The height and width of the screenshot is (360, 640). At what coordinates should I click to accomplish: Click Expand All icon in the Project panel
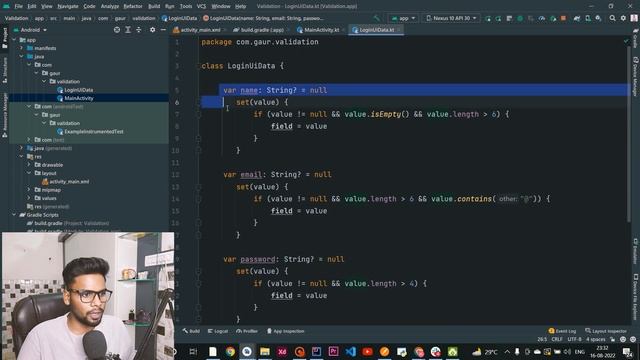[128, 30]
